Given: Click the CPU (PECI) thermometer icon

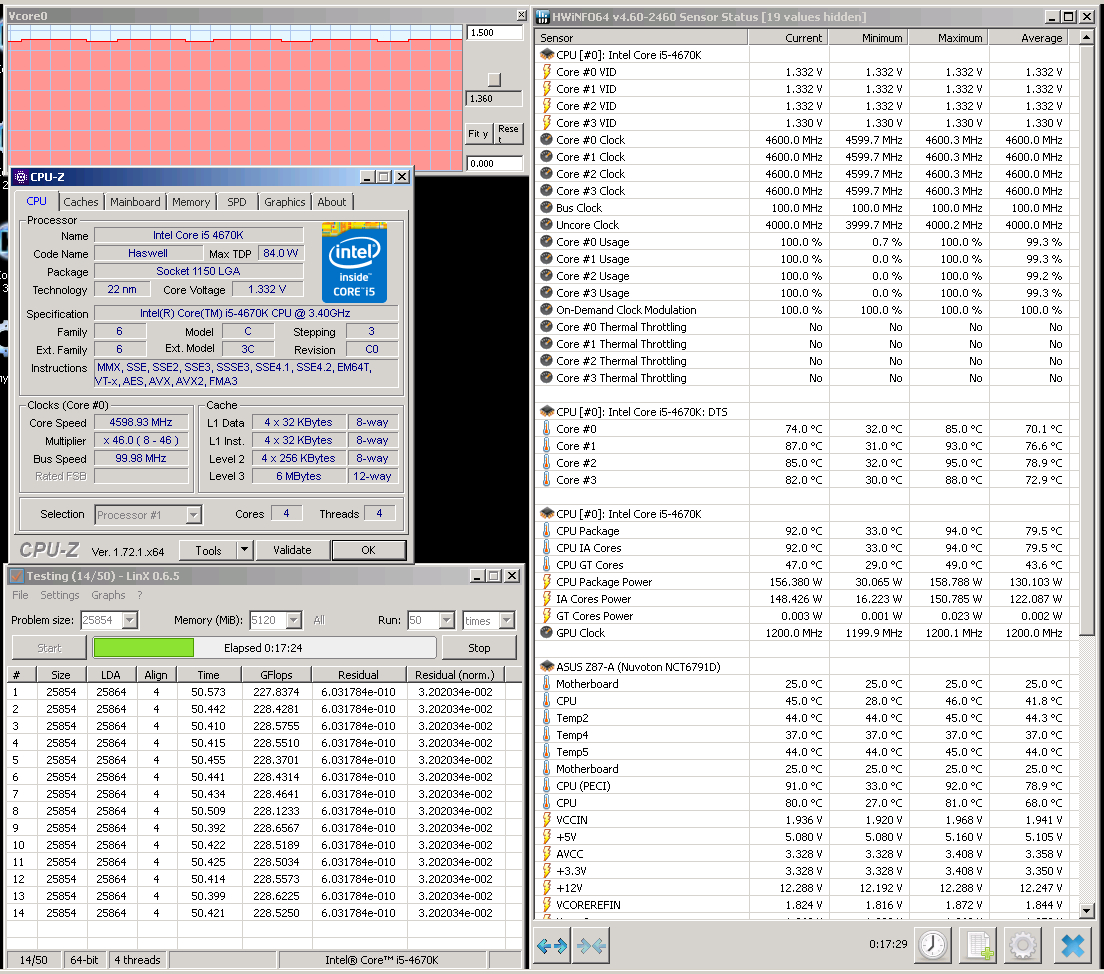Looking at the screenshot, I should coord(546,785).
